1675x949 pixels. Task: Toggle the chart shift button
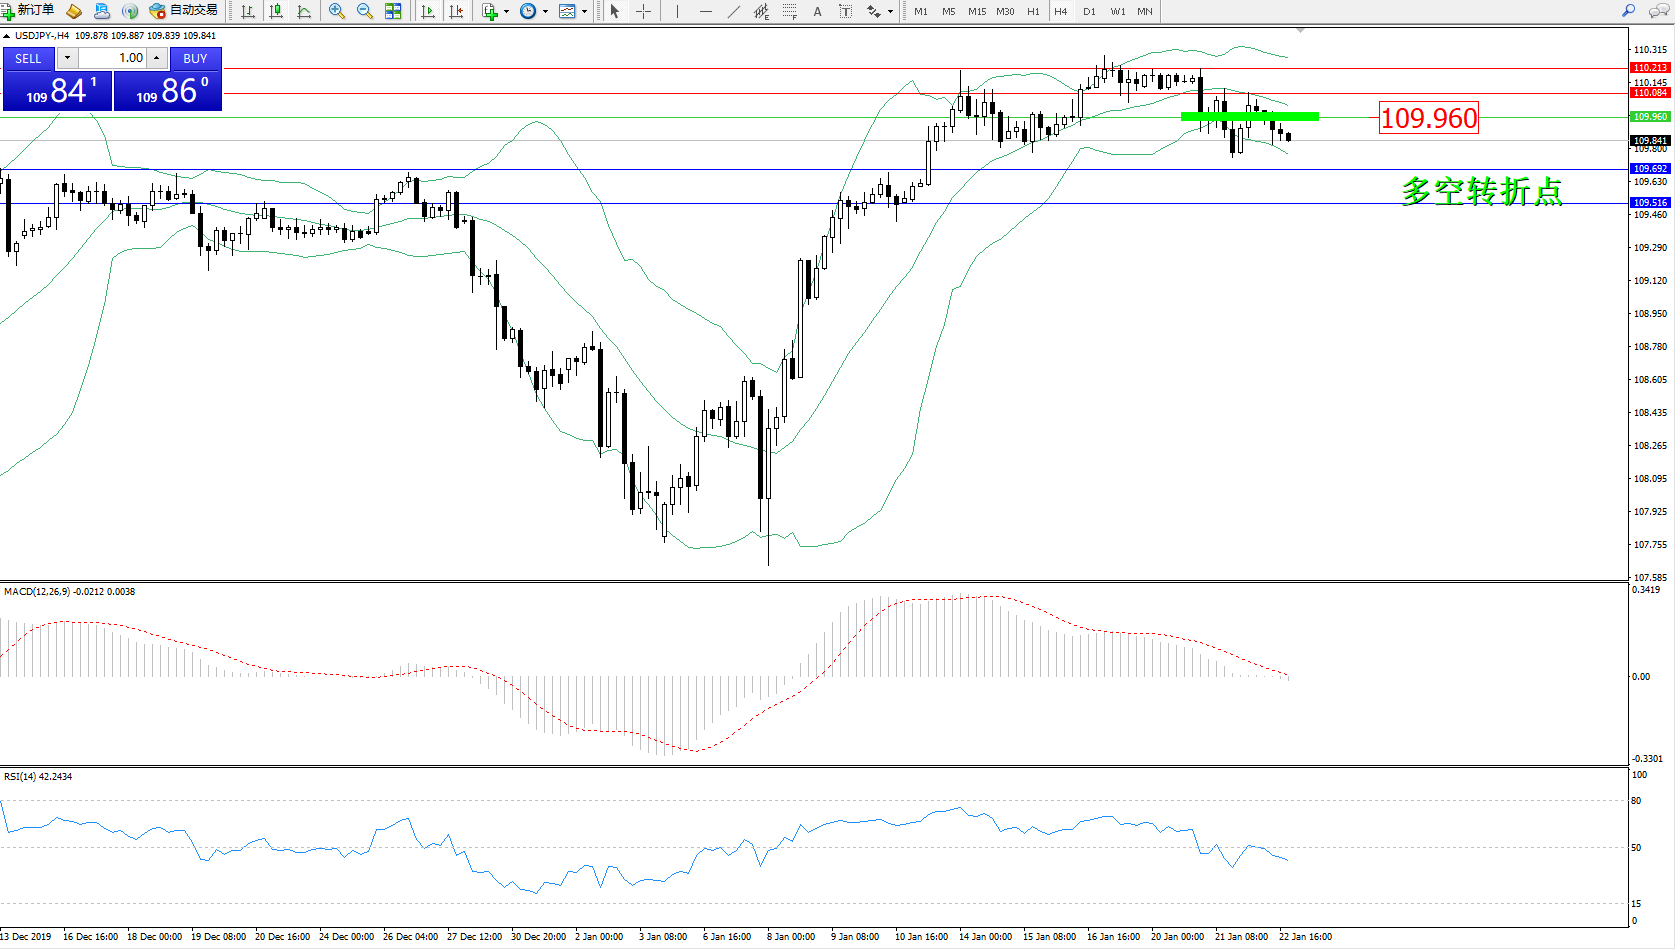456,11
